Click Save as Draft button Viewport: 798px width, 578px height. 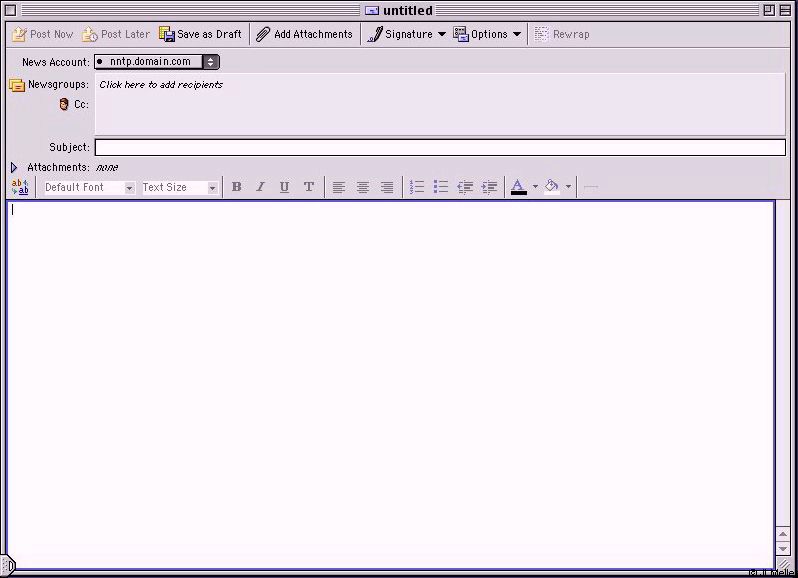200,34
